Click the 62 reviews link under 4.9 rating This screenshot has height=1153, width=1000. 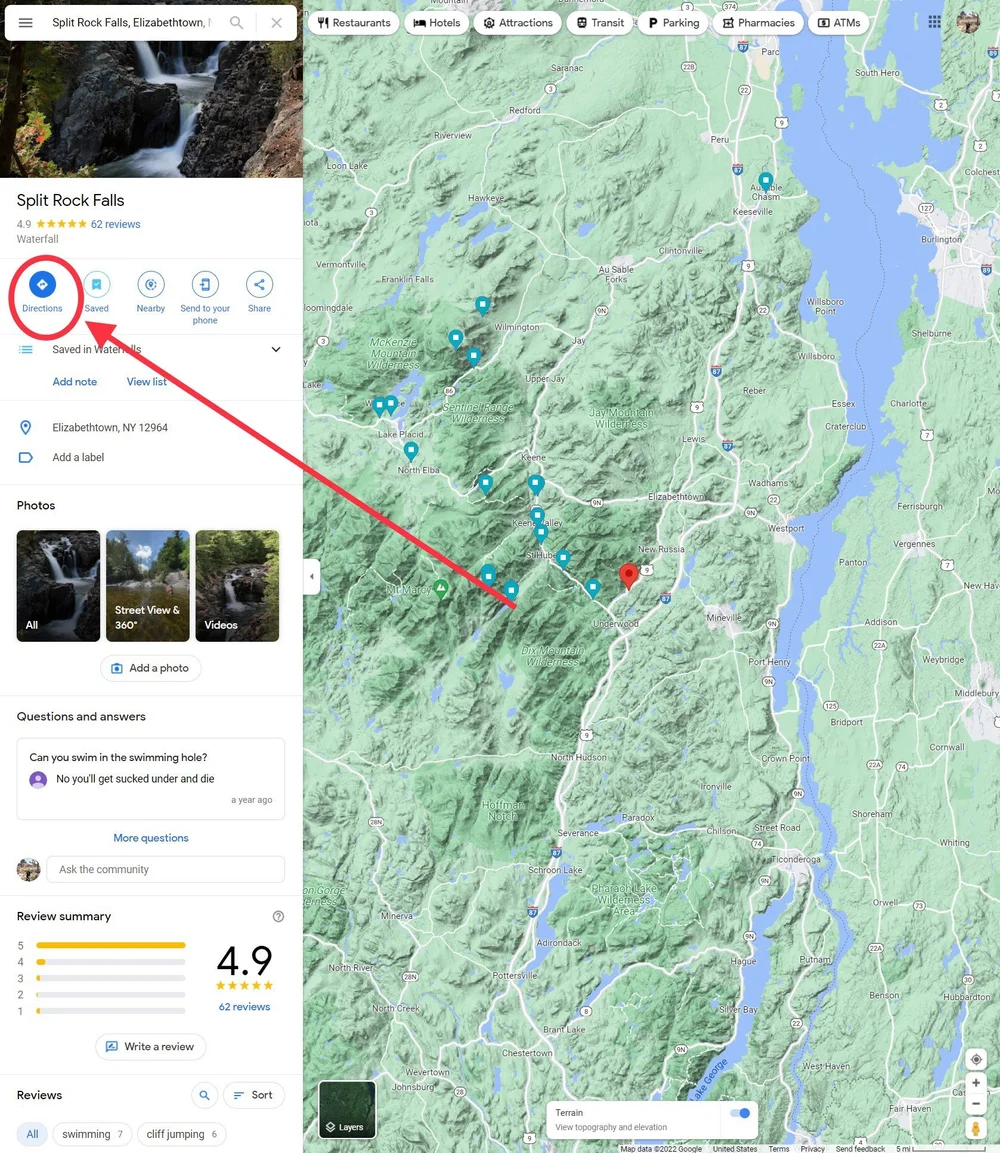coord(244,1007)
